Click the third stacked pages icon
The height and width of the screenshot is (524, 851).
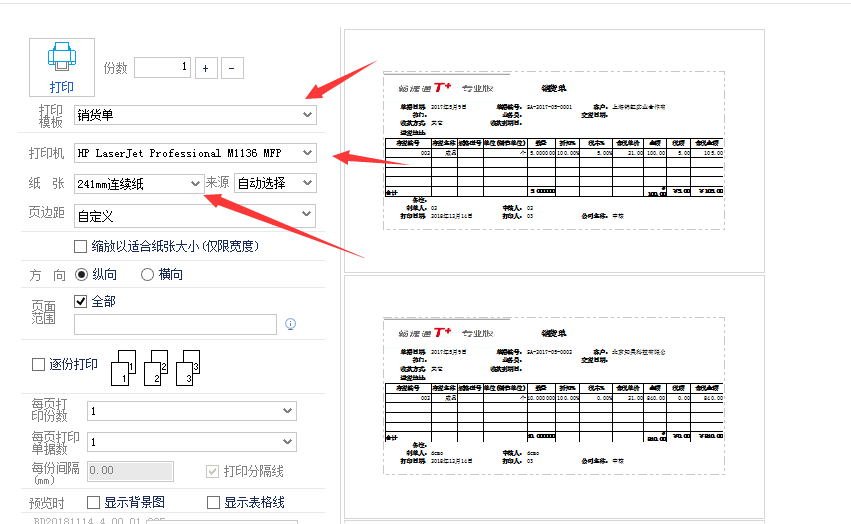188,367
